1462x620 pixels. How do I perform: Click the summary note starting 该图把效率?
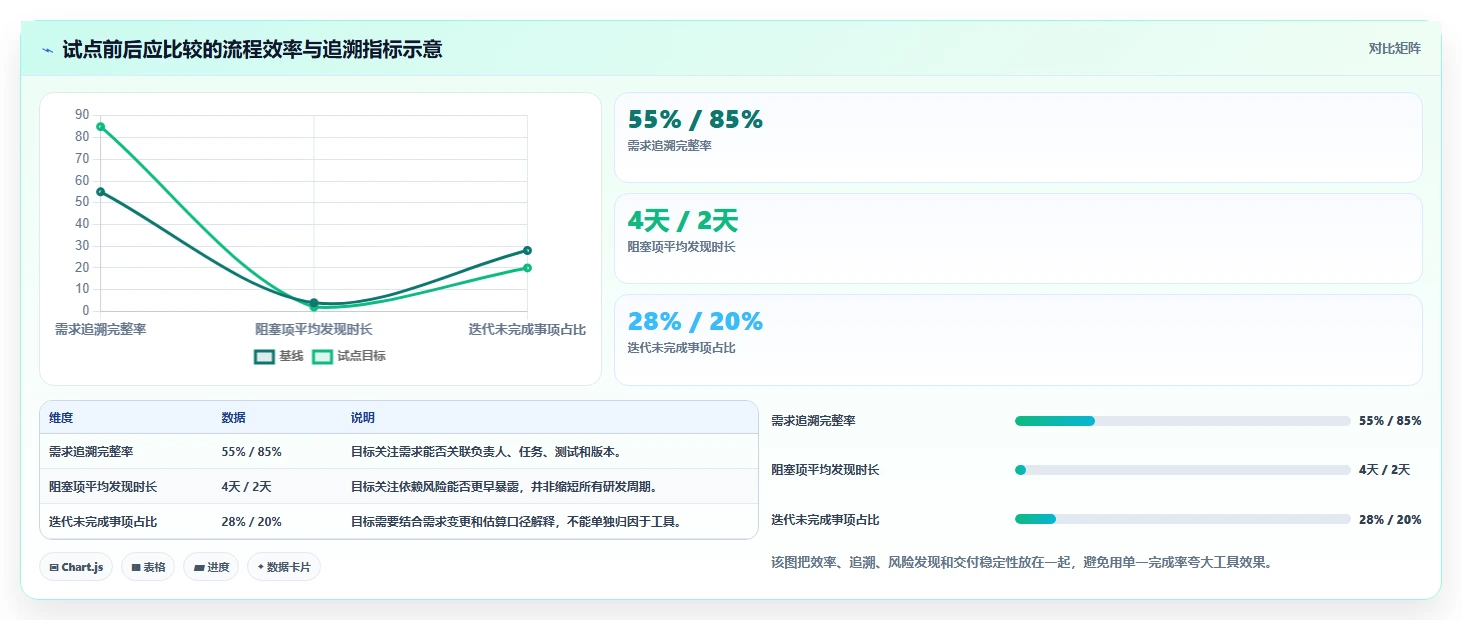click(1022, 563)
